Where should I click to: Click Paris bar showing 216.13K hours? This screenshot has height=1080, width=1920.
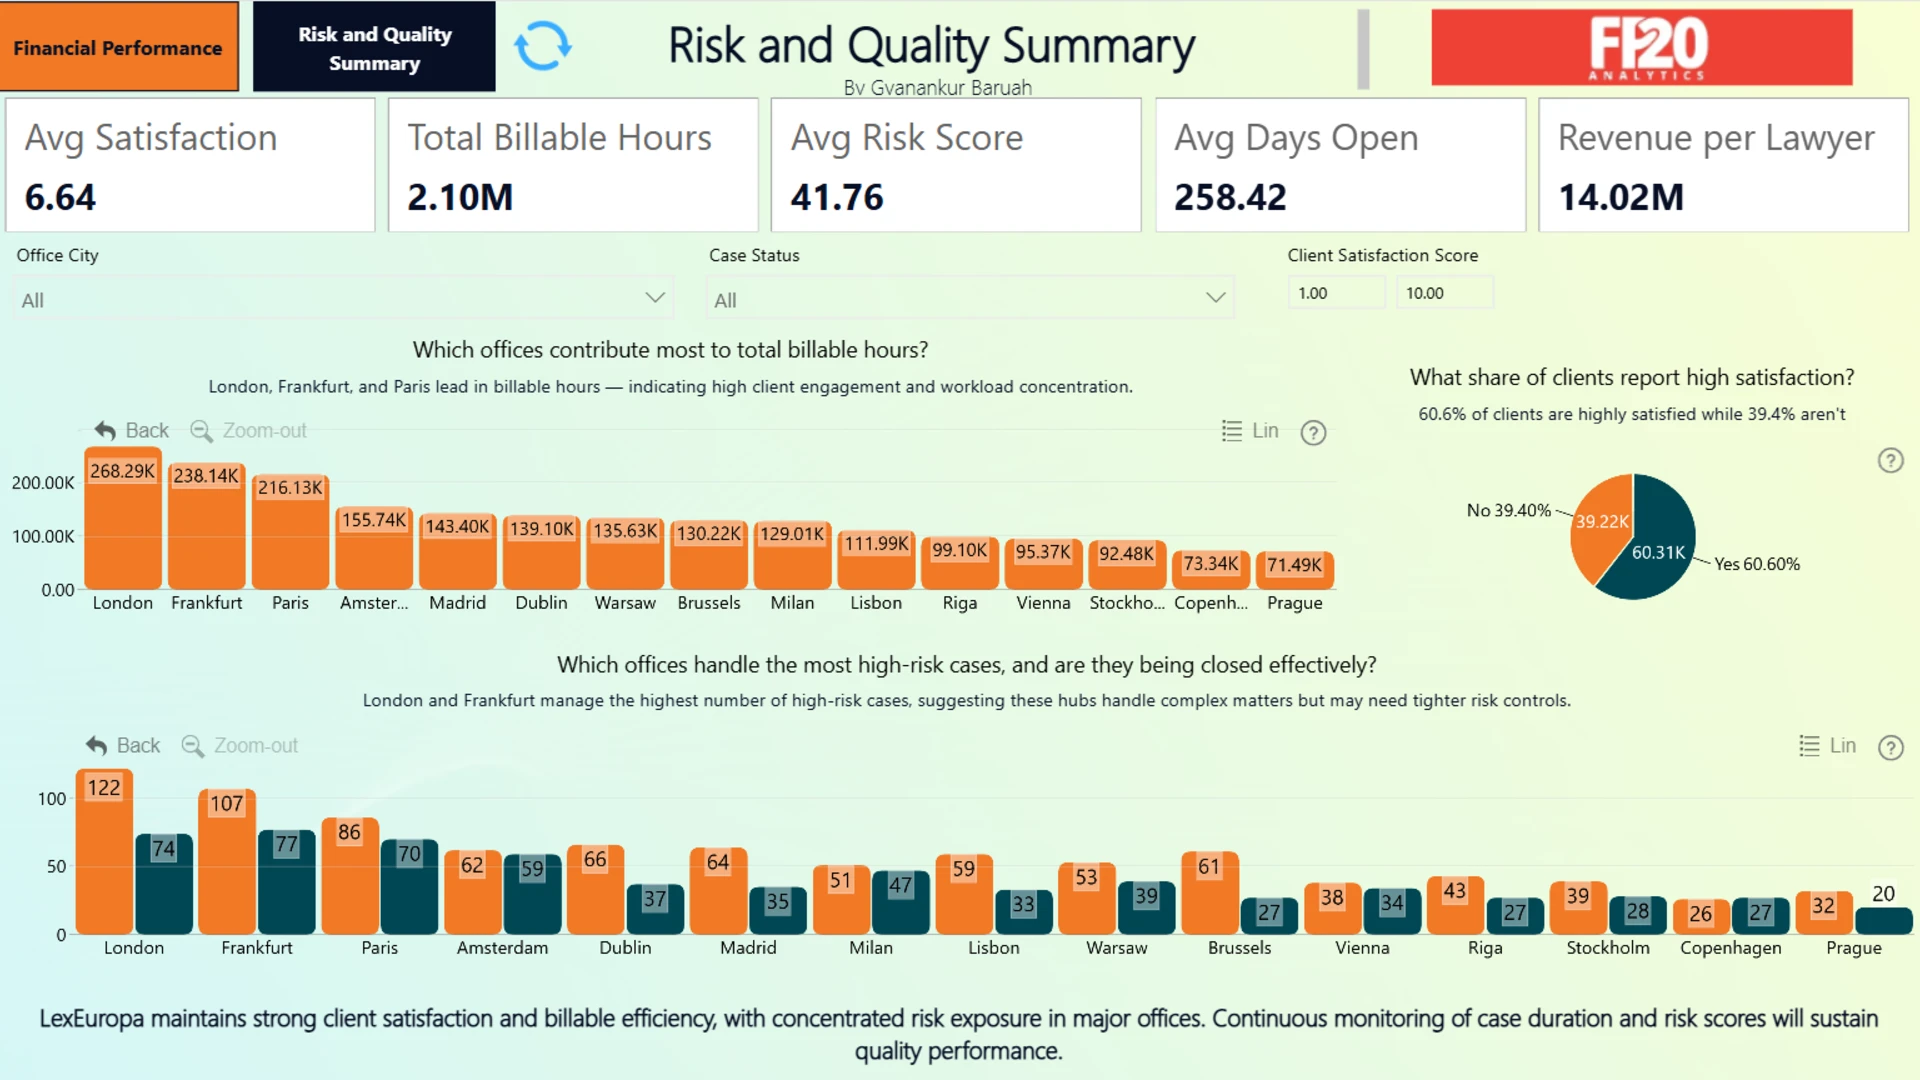(x=290, y=533)
